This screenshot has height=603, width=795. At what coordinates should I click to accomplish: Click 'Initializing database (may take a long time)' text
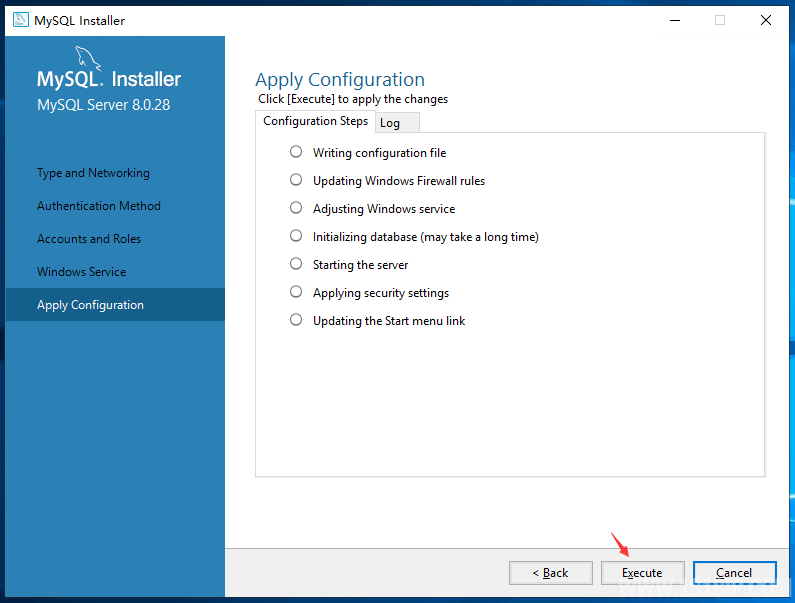click(x=425, y=237)
